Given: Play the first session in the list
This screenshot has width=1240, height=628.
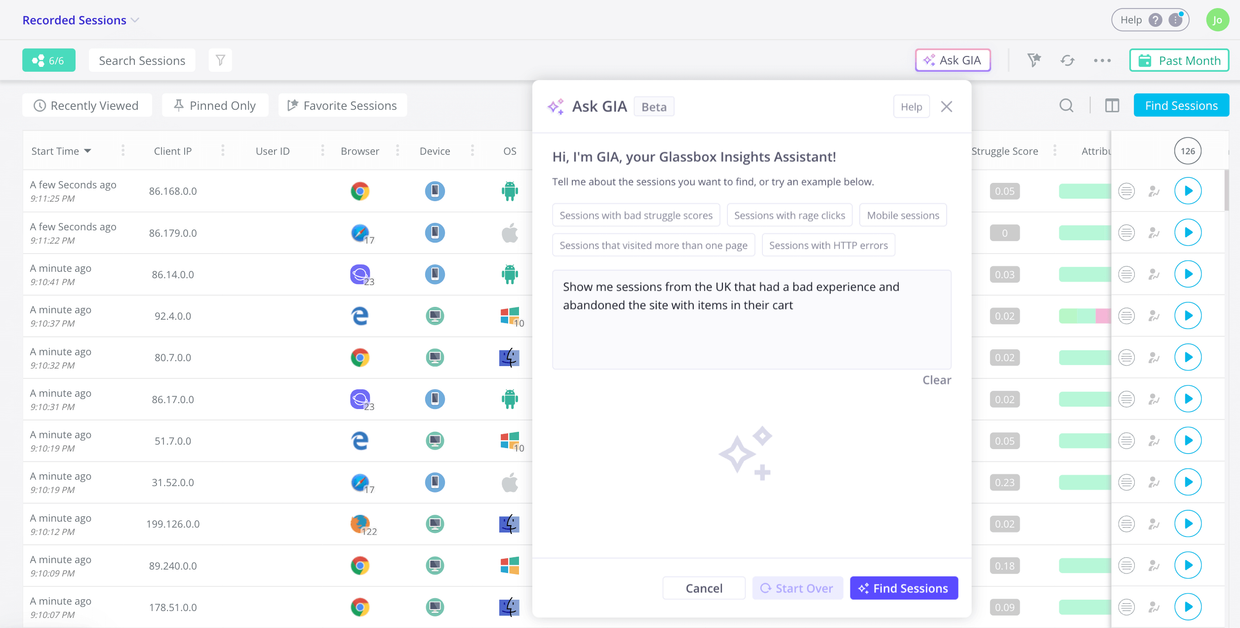Looking at the screenshot, I should pos(1187,191).
